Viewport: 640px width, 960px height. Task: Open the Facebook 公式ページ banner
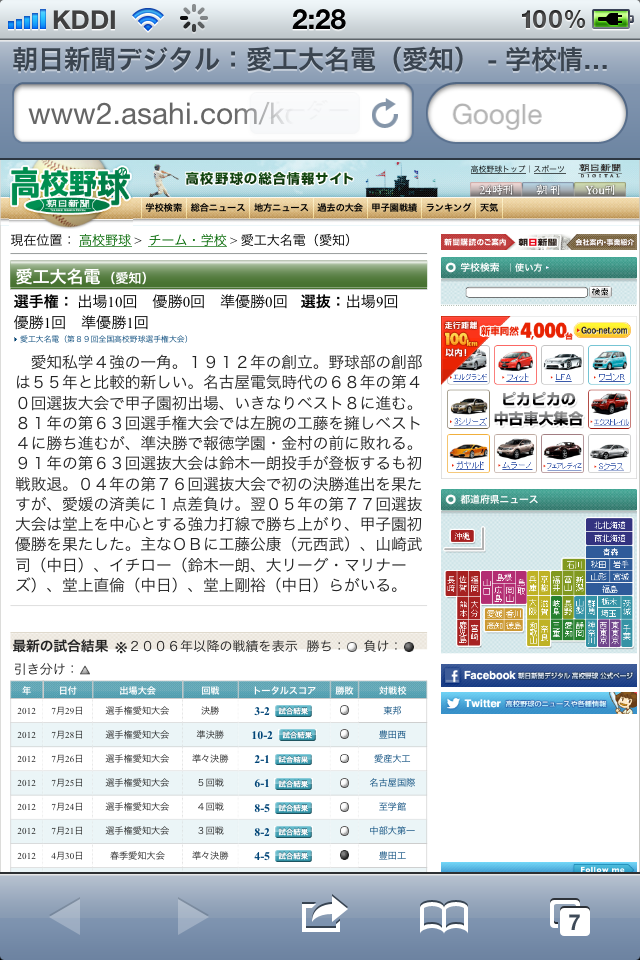(x=539, y=675)
